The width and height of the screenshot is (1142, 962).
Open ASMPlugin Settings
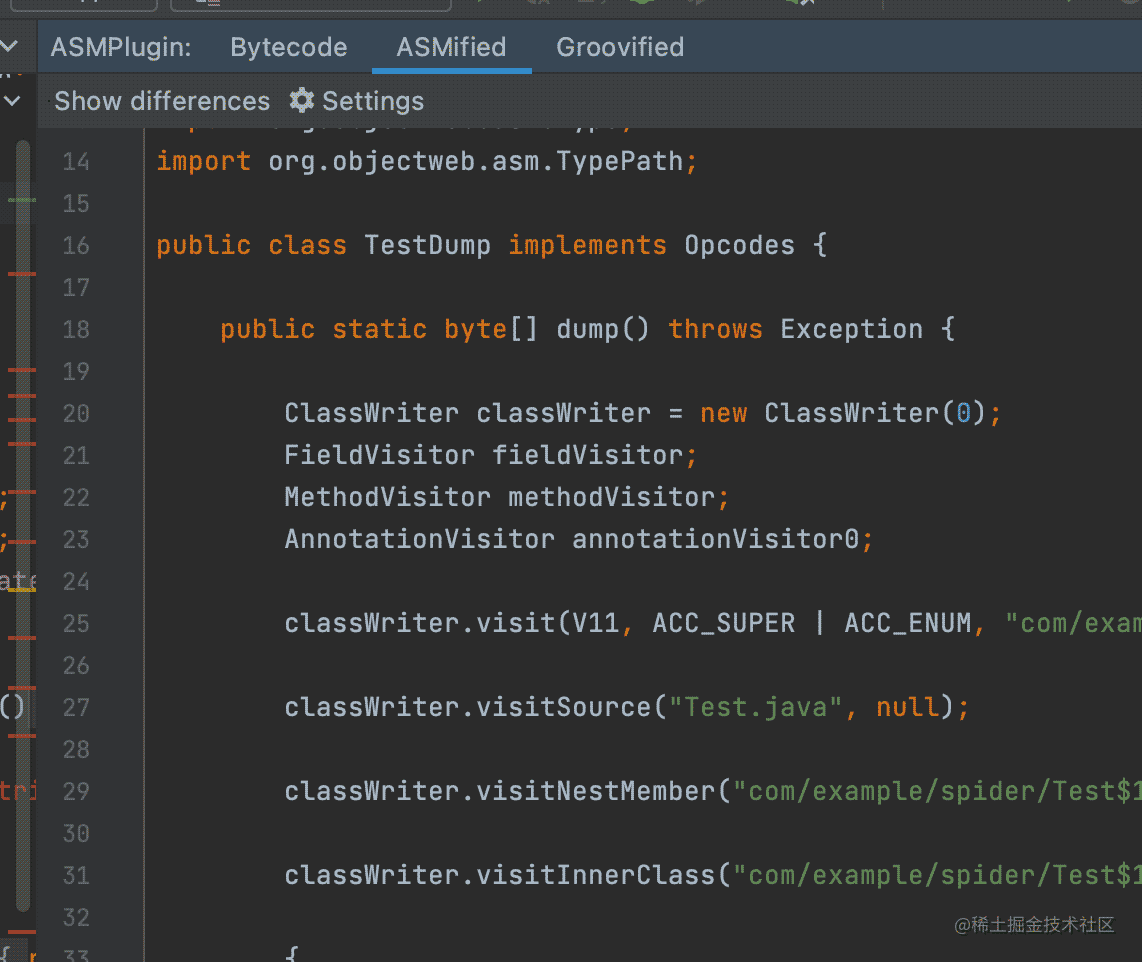coord(357,101)
